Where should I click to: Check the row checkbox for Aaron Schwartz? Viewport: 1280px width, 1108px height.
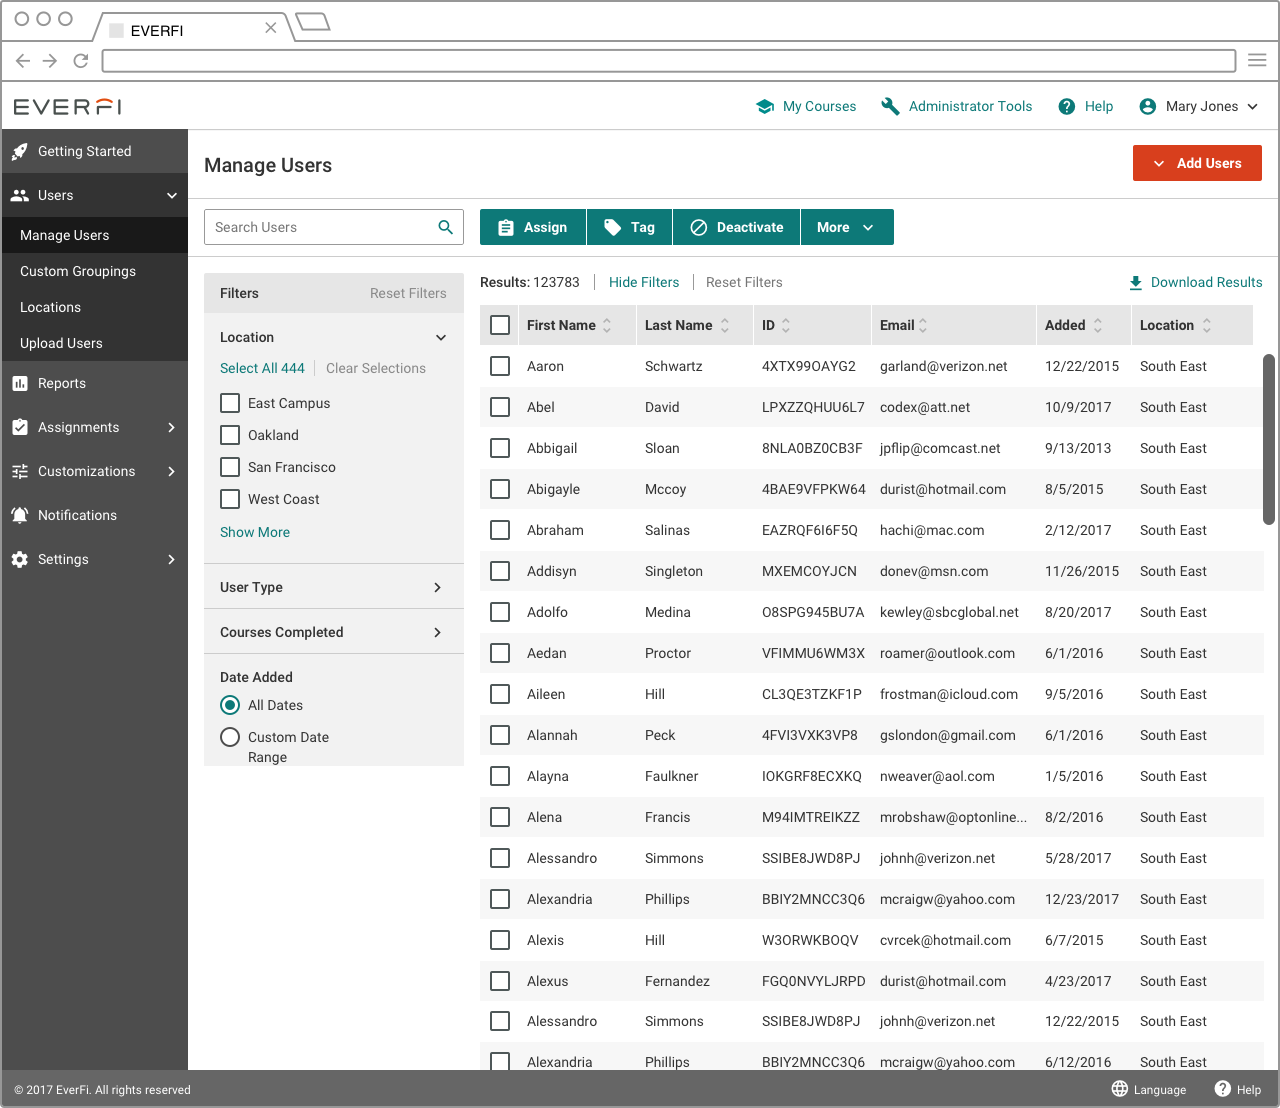point(500,367)
